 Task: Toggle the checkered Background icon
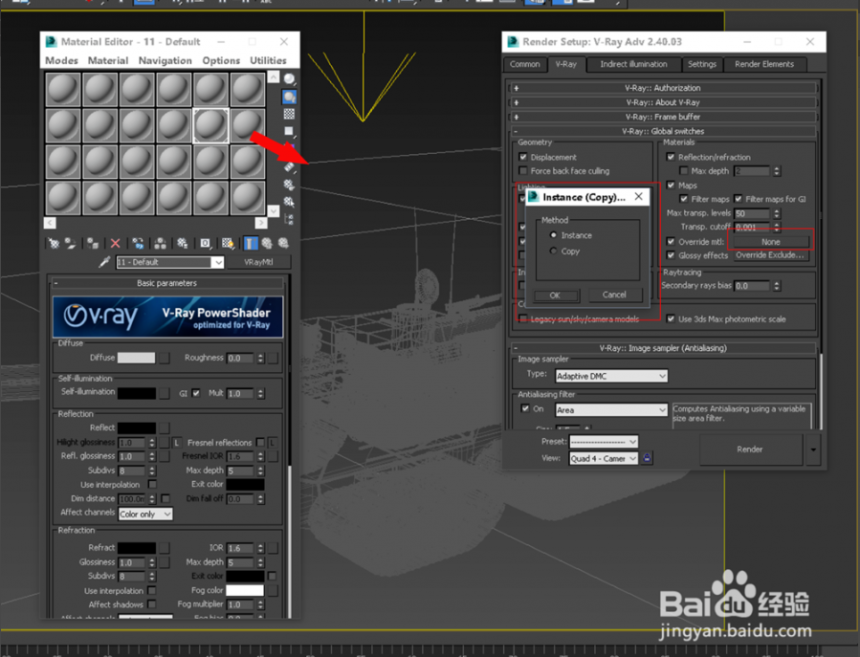[x=289, y=114]
